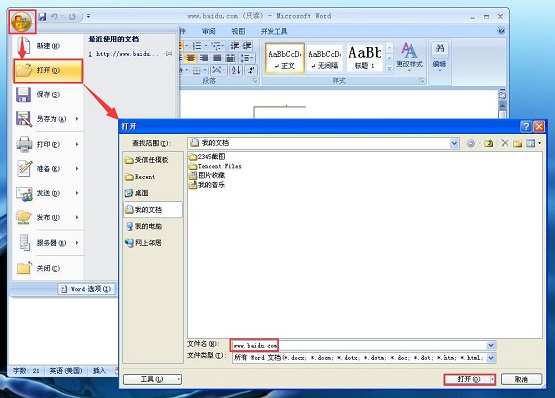555x398 pixels.
Task: Expand the 准备 submenu arrow
Action: [77, 169]
